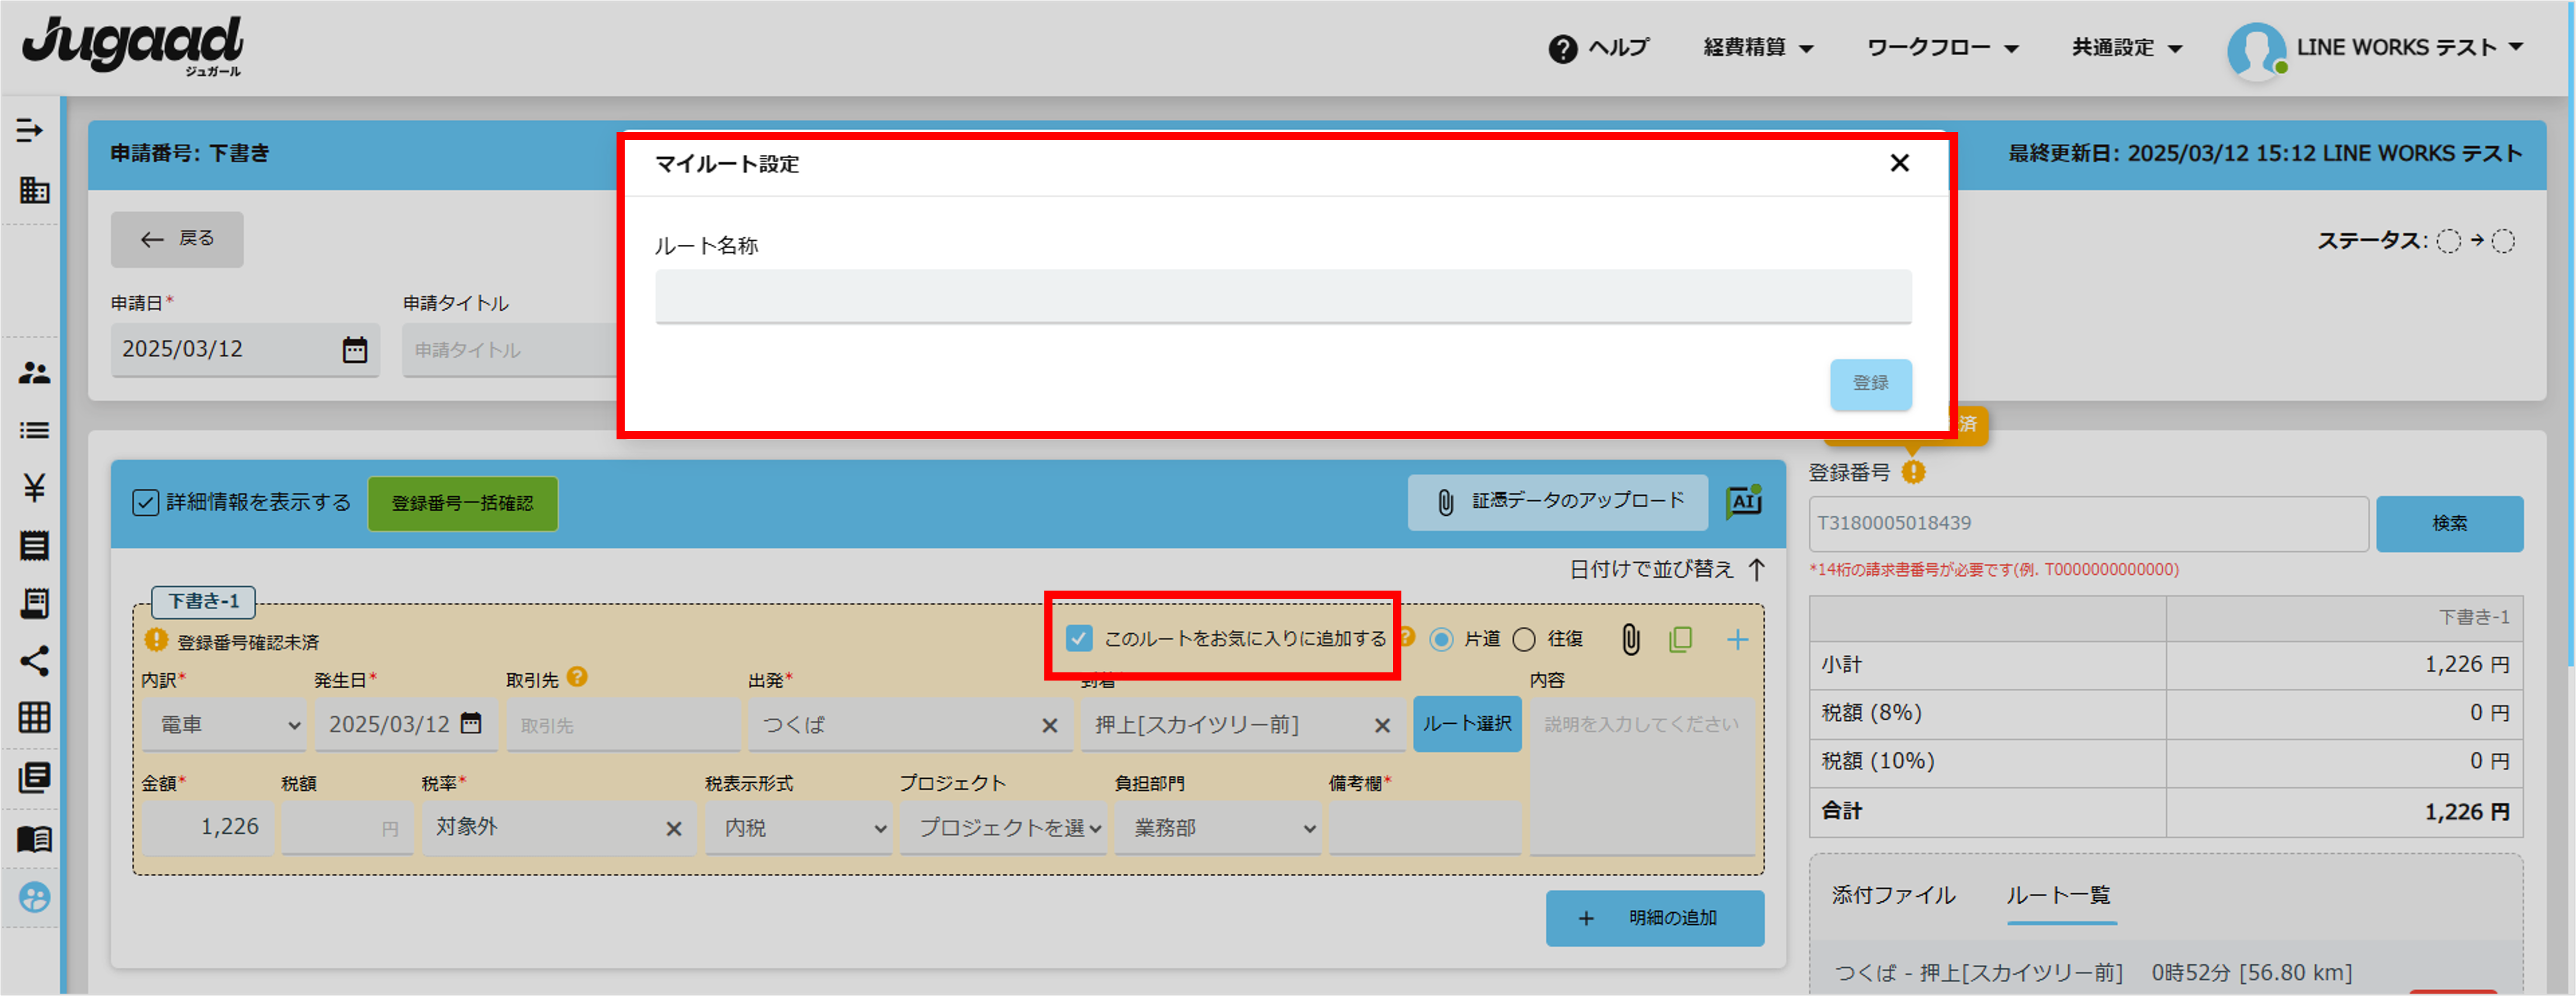Viewport: 2576px width, 996px height.
Task: Open the 負担部門 業務部 dropdown
Action: 1218,828
